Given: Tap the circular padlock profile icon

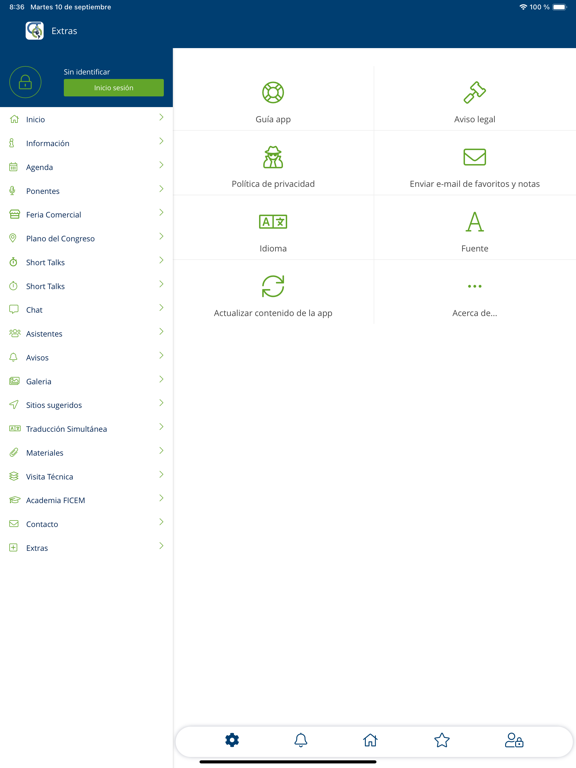Looking at the screenshot, I should (x=25, y=82).
